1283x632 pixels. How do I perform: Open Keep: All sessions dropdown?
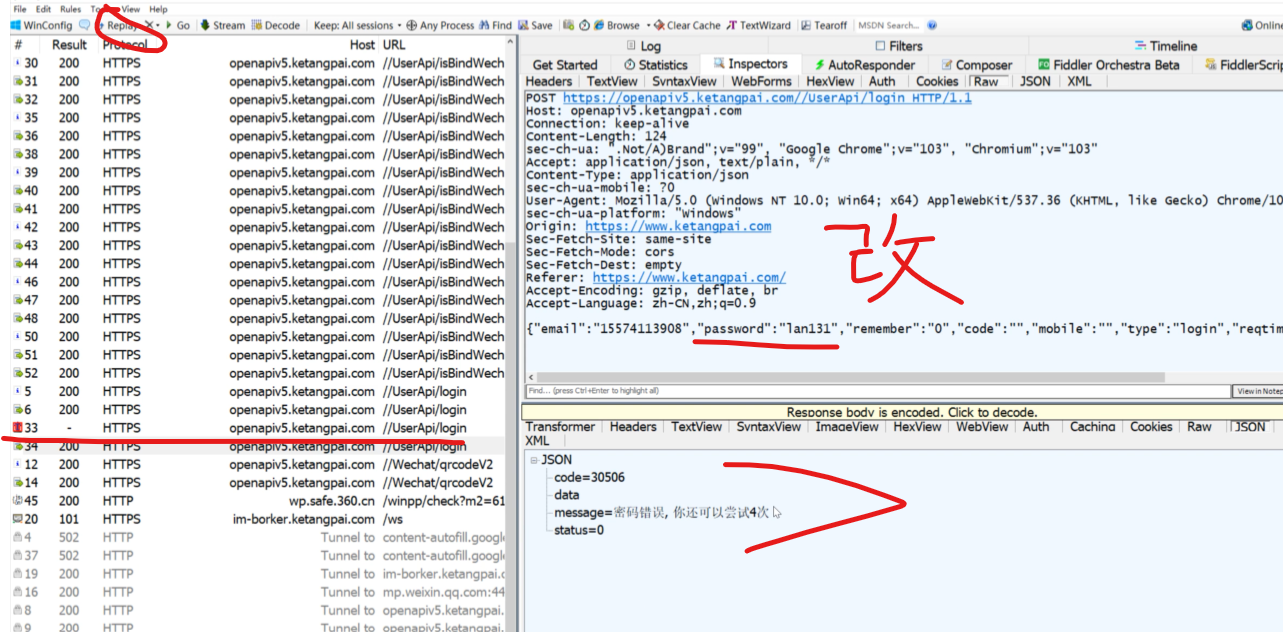point(358,25)
